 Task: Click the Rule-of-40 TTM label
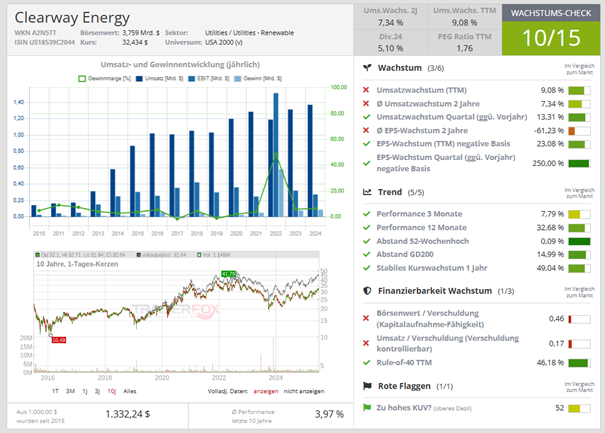404,362
